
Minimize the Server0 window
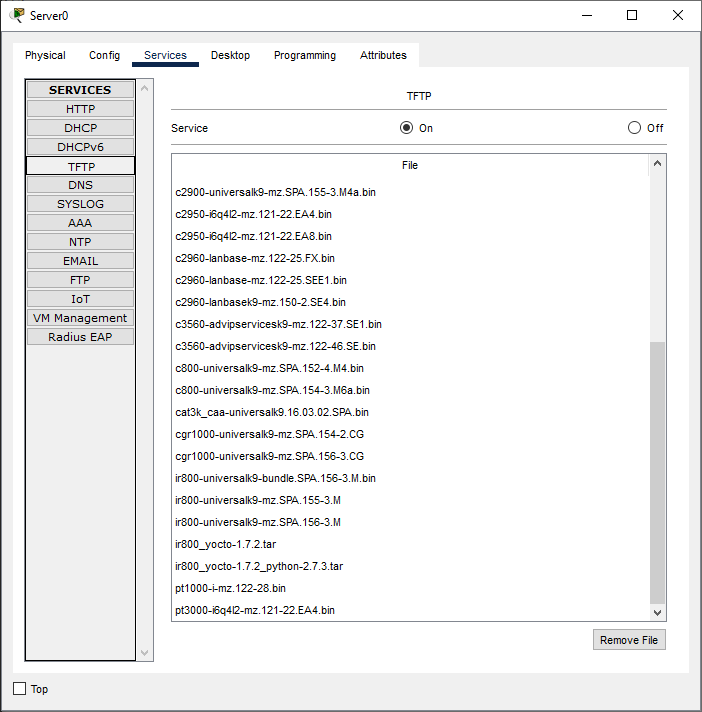587,15
